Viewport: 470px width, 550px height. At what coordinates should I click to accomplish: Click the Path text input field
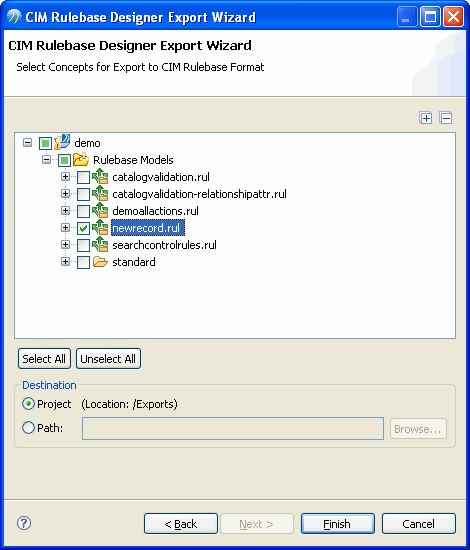click(233, 428)
